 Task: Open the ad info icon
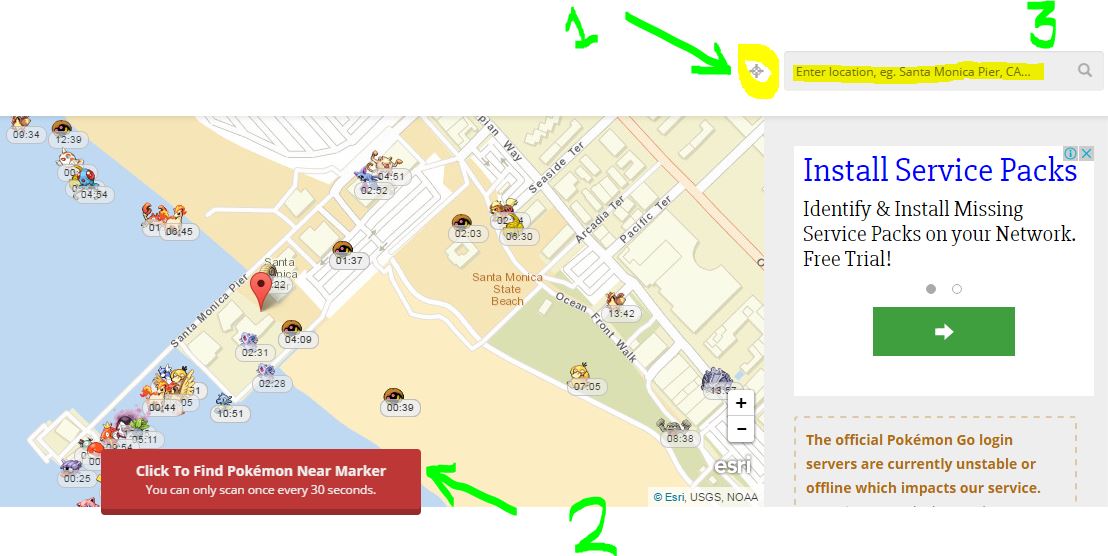click(1071, 153)
